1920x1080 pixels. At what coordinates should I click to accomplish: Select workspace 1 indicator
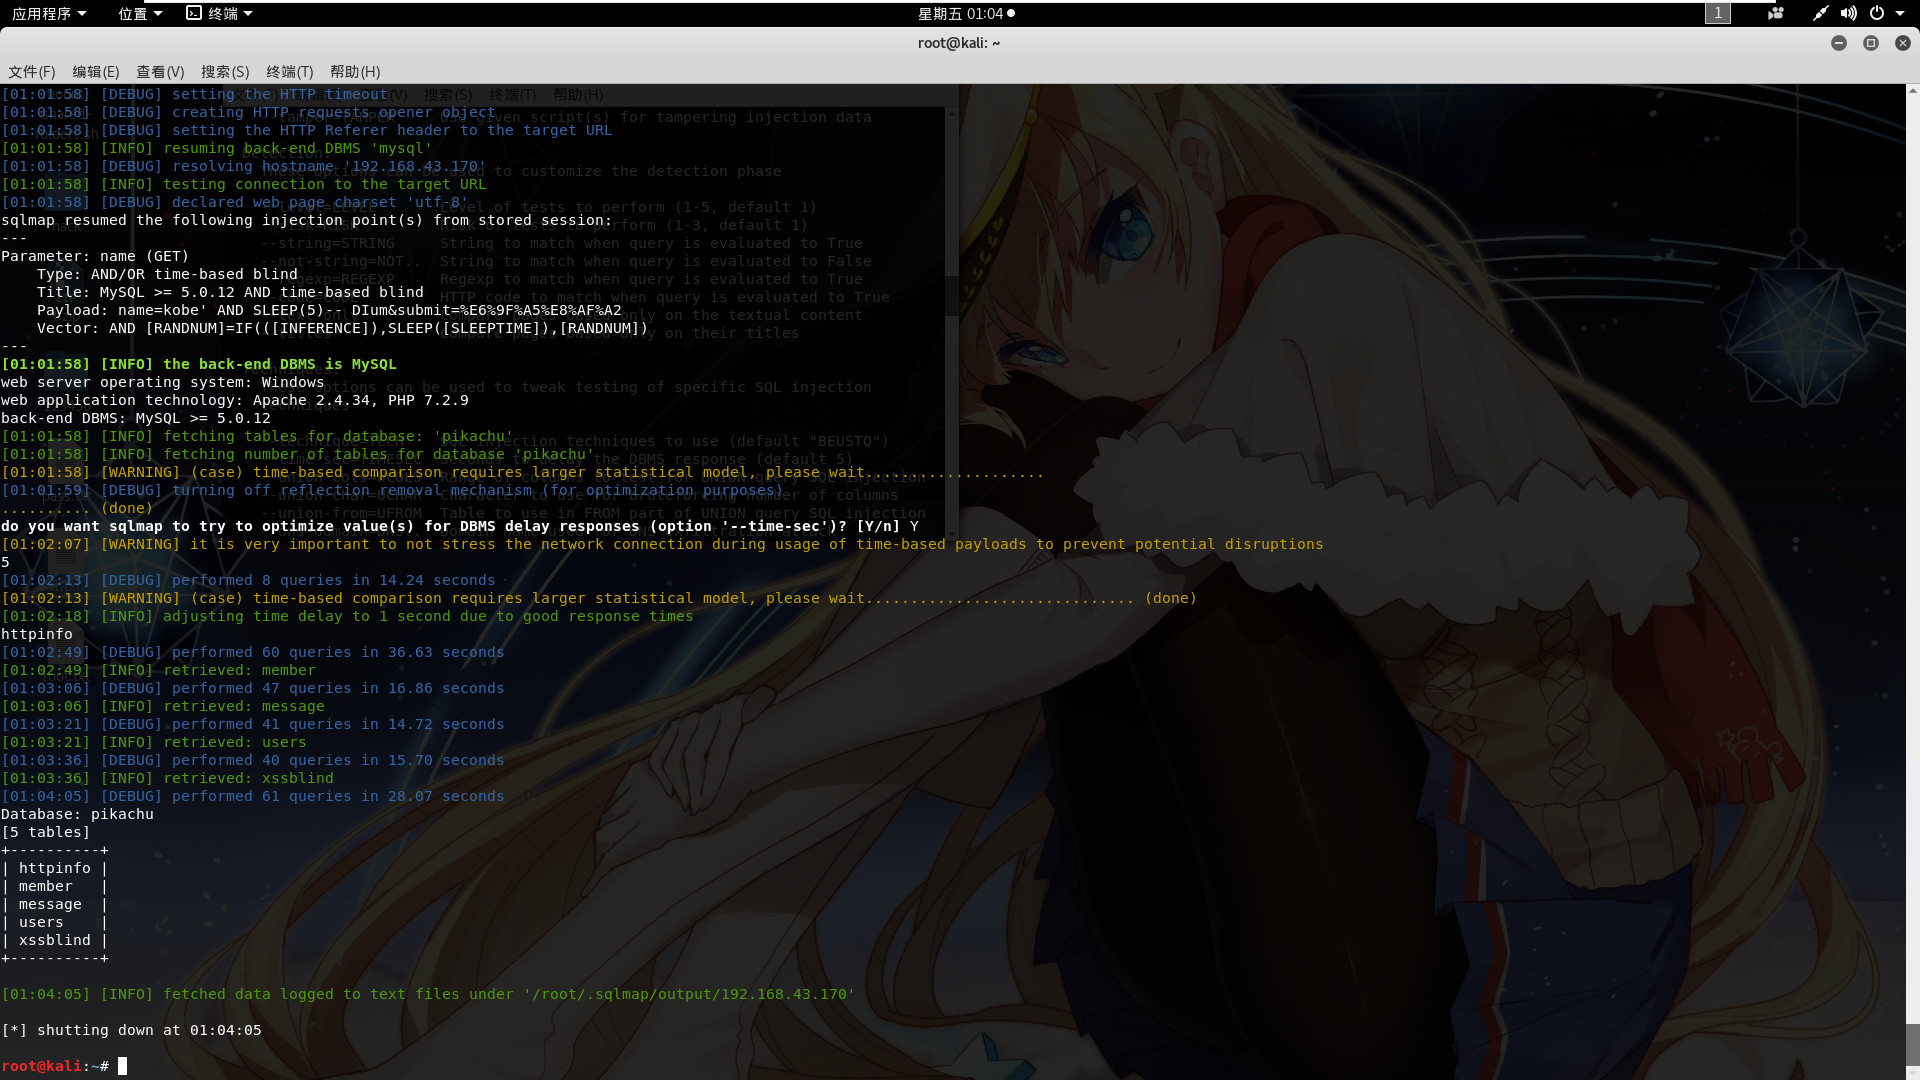click(x=1717, y=13)
